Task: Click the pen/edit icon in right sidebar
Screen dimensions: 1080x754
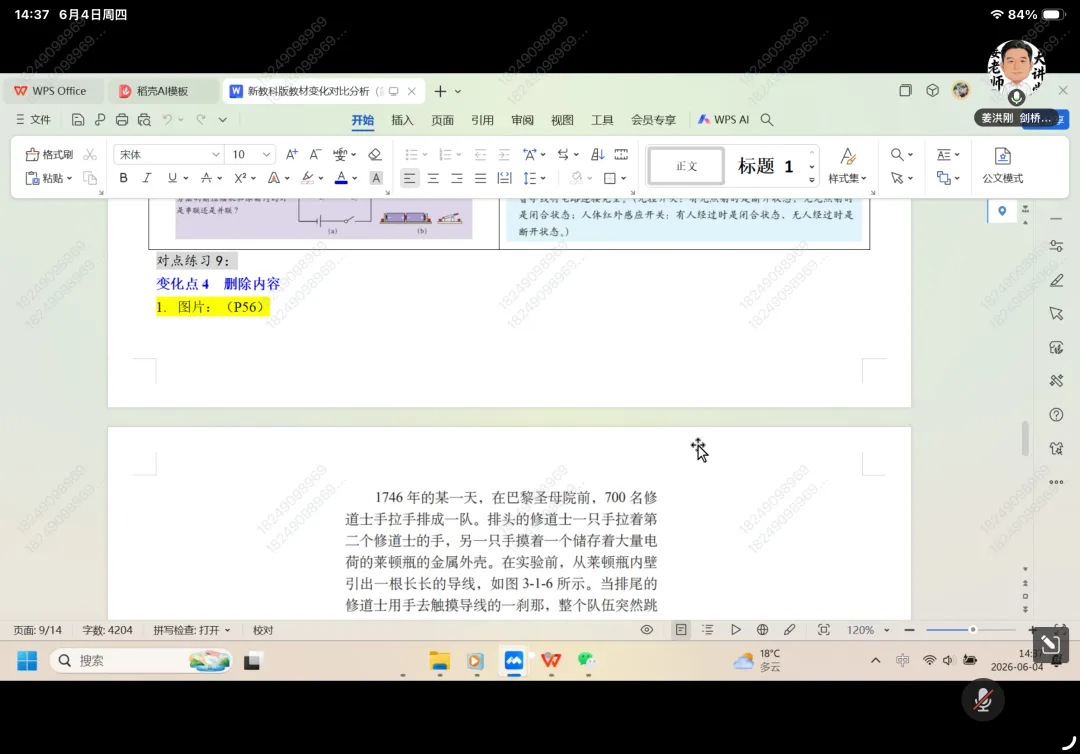Action: [1057, 280]
